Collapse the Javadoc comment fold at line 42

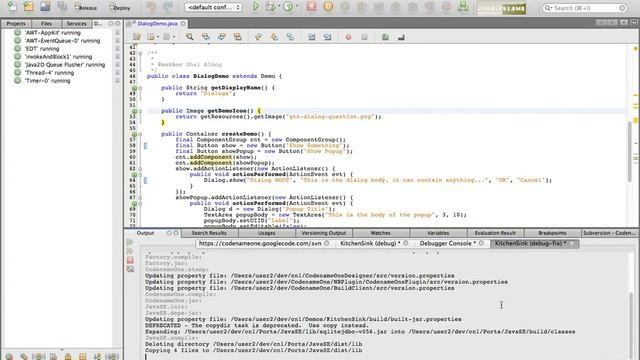[140, 53]
